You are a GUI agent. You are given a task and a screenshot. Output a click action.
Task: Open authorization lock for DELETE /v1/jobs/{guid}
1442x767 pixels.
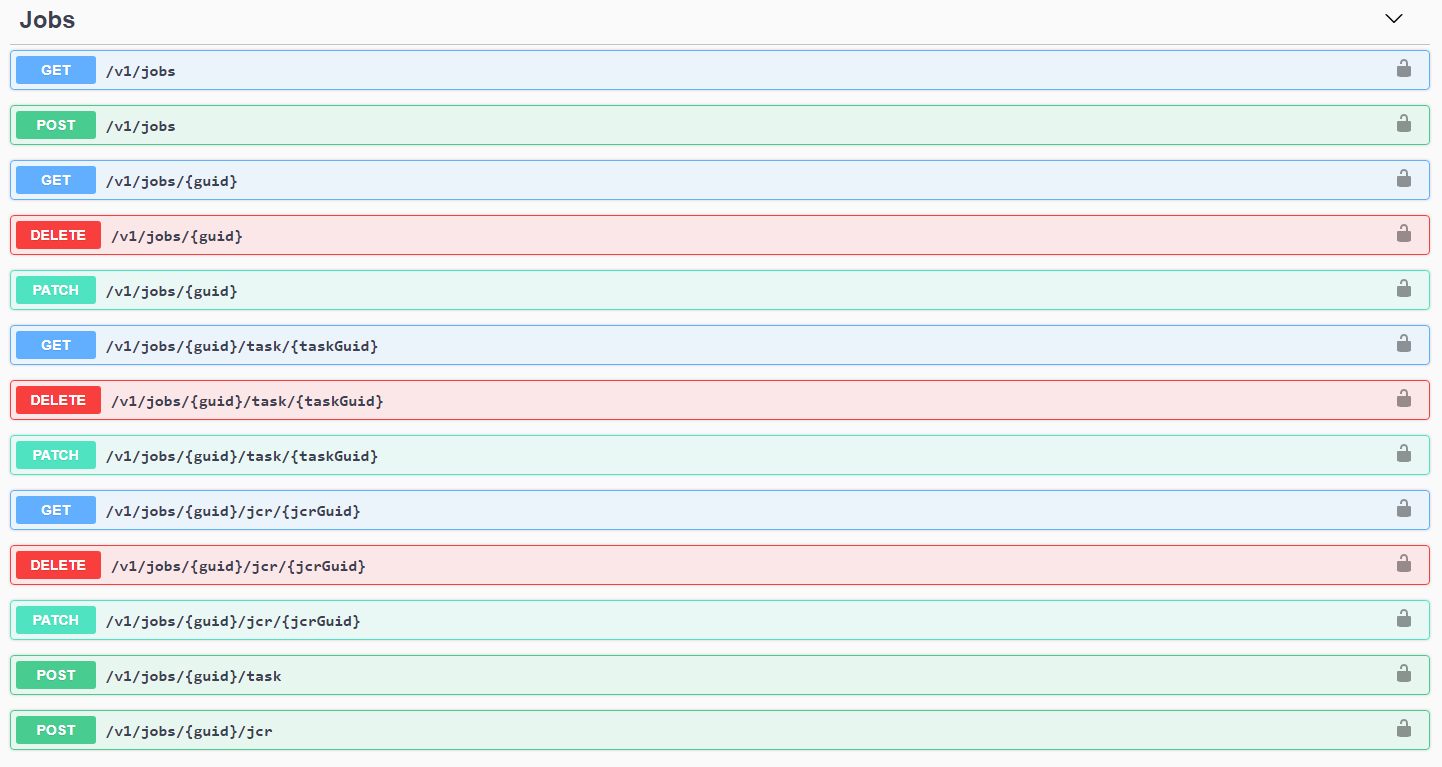coord(1403,234)
